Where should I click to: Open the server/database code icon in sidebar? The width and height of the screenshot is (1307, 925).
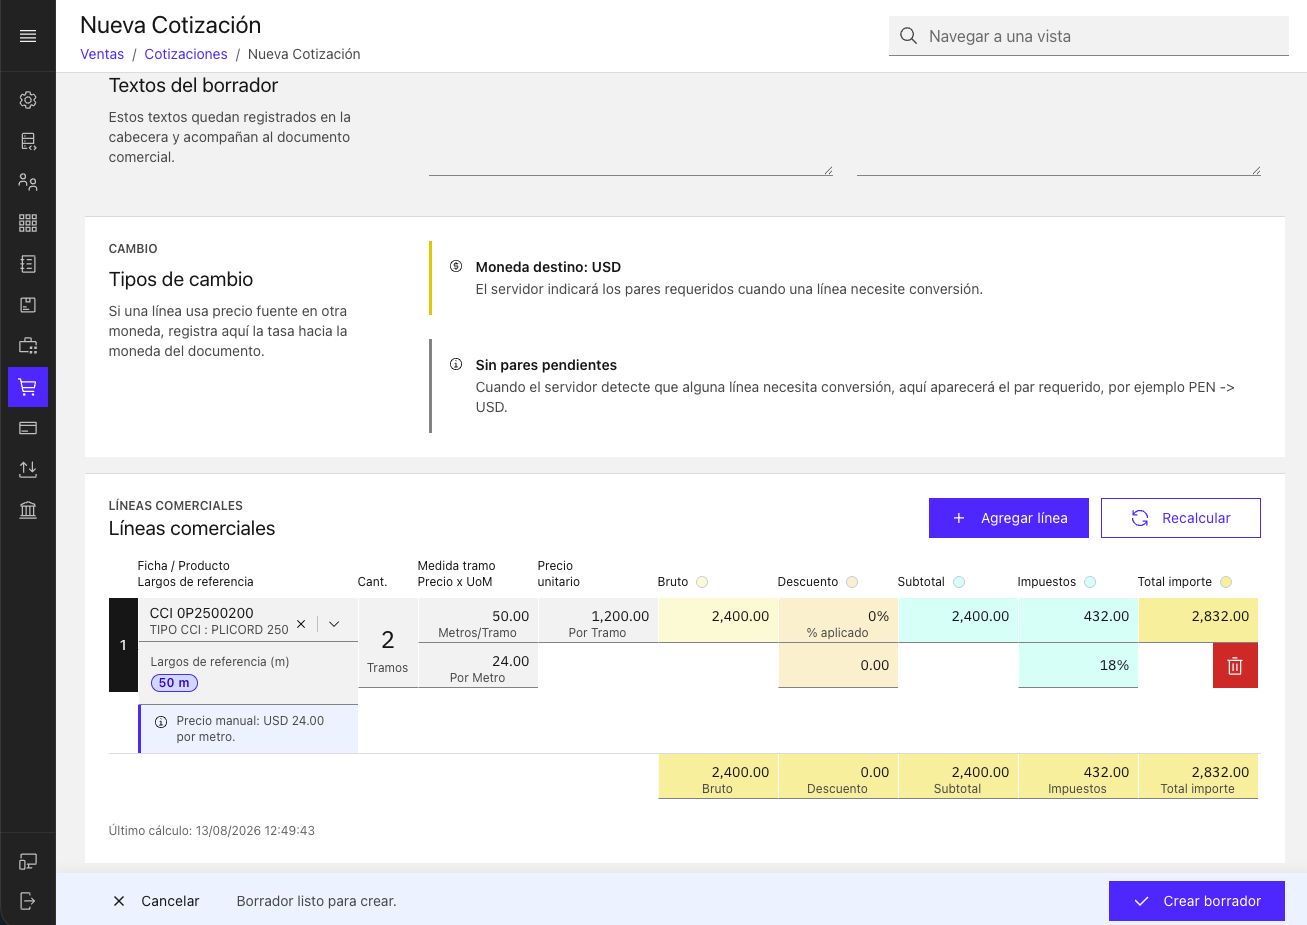[28, 141]
